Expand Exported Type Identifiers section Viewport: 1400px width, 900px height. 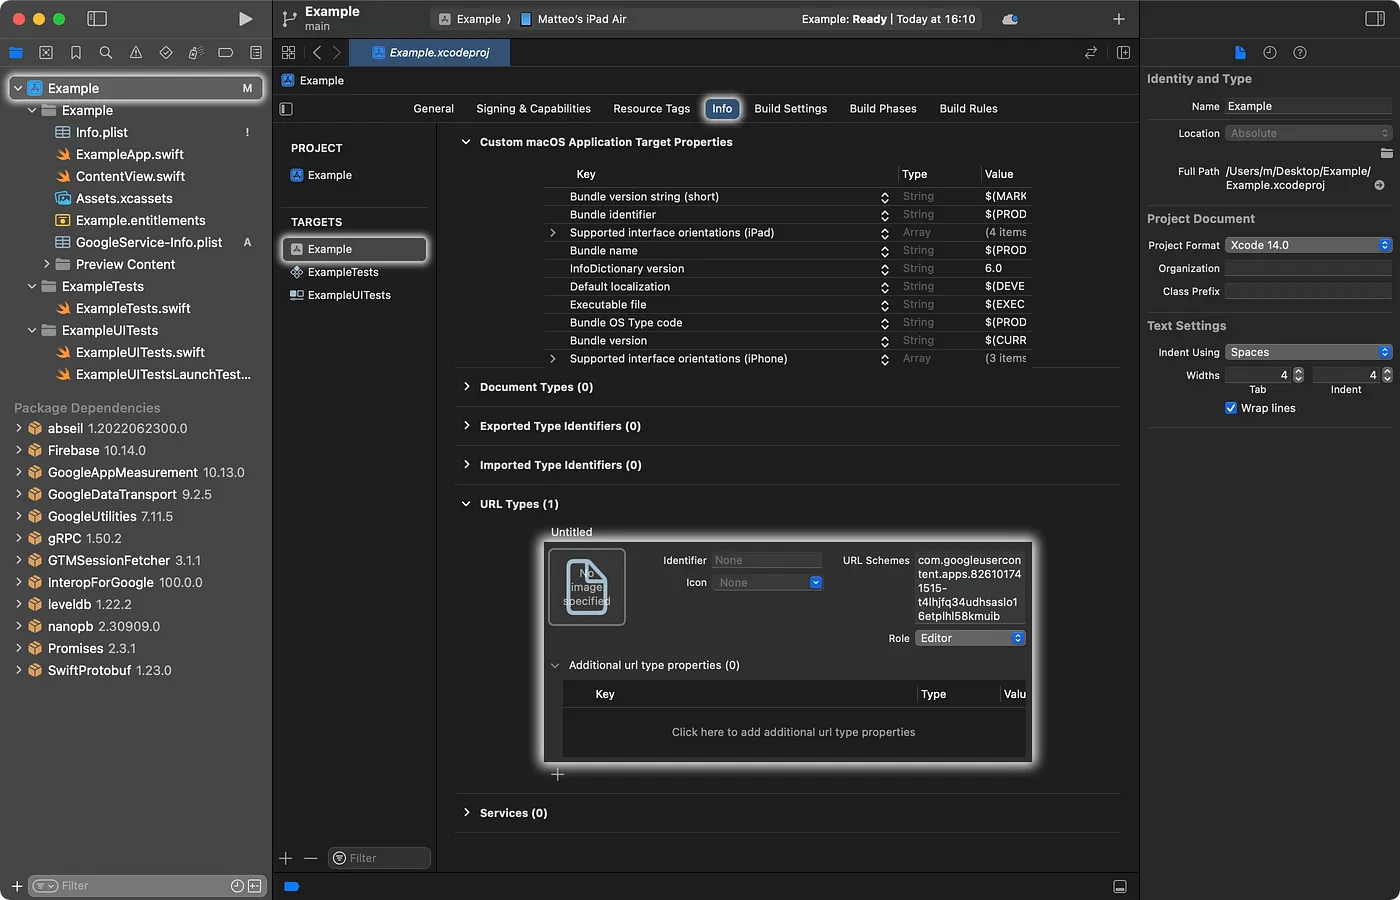click(466, 426)
